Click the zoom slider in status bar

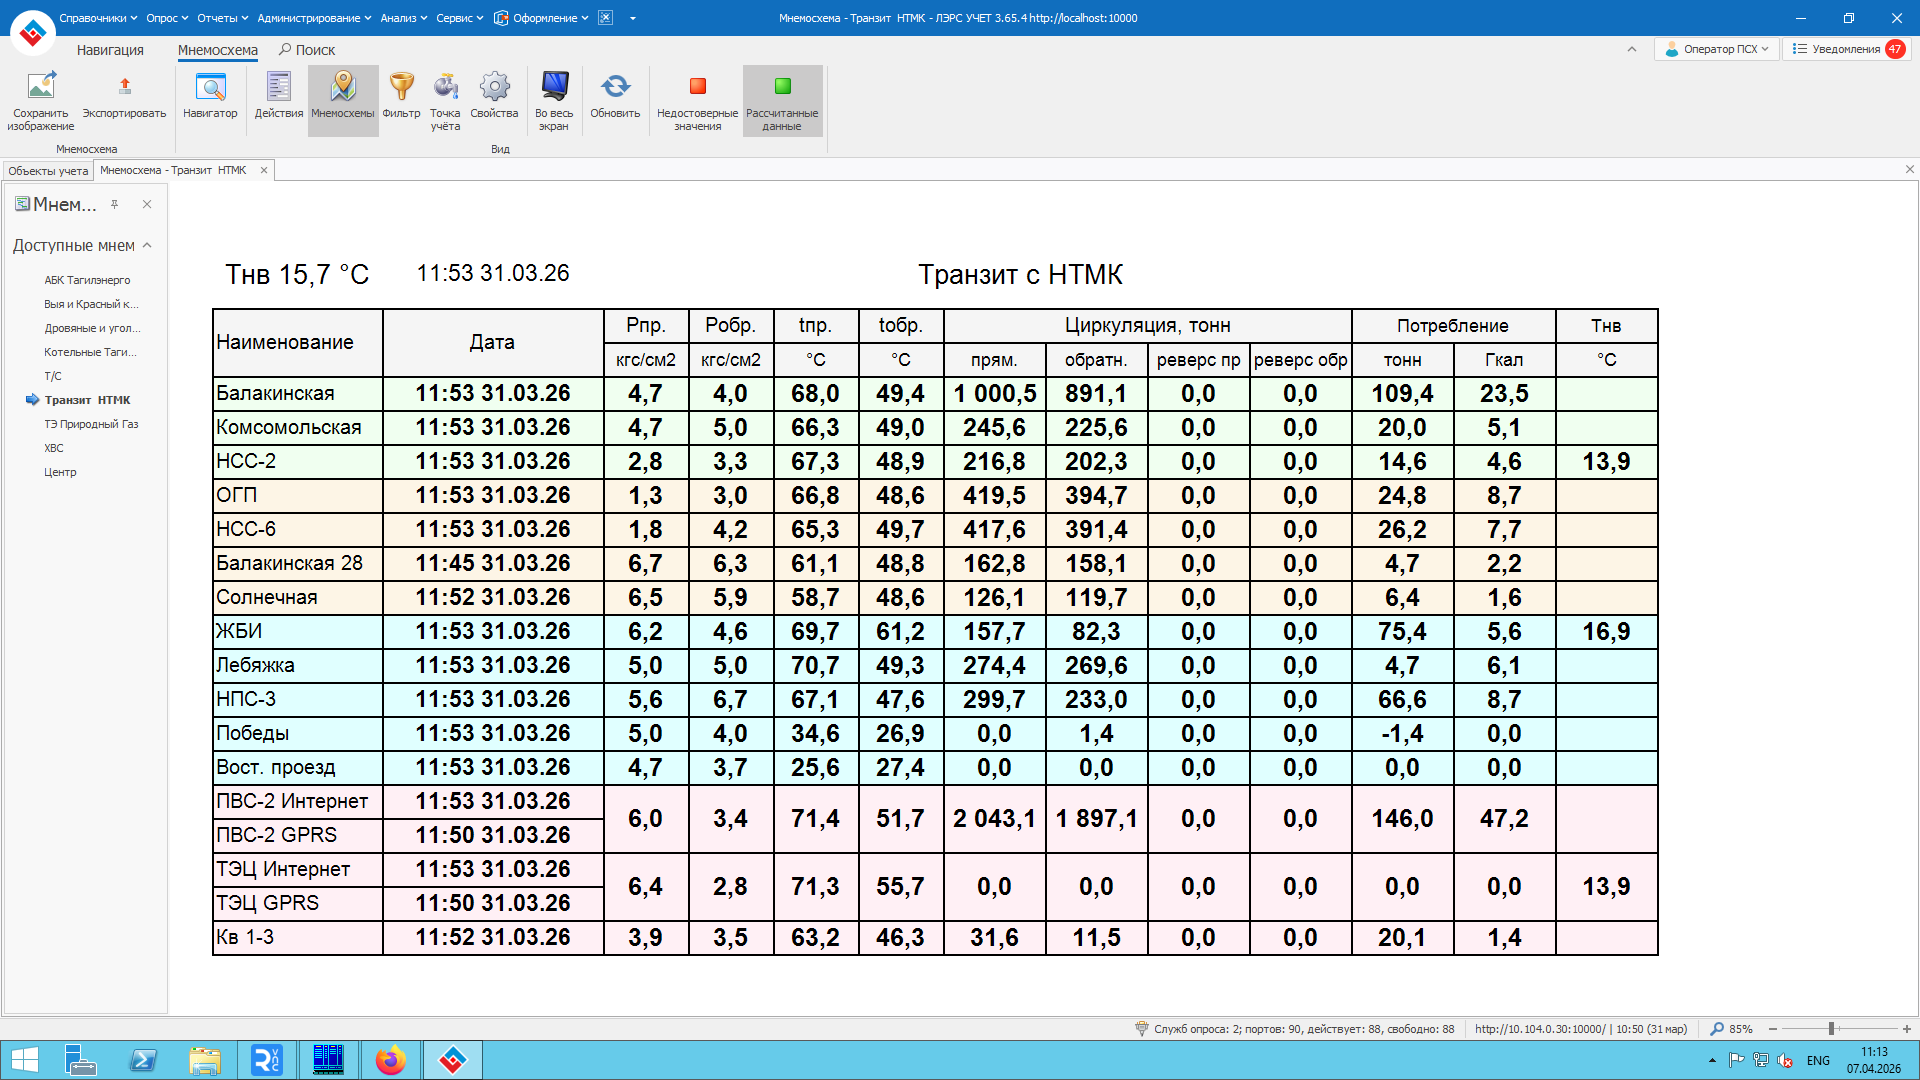point(1831,1029)
